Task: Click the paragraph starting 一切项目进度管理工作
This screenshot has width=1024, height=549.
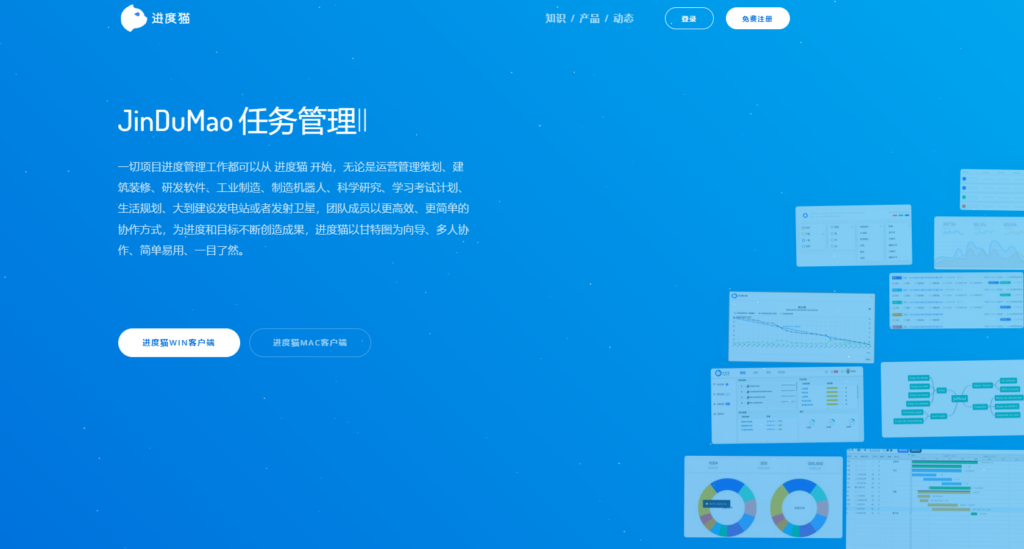Action: click(x=293, y=209)
